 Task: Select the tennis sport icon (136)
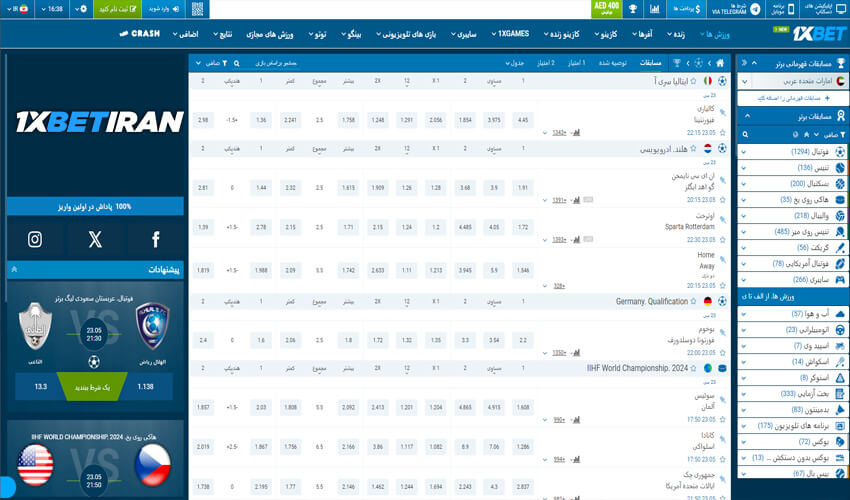click(840, 168)
